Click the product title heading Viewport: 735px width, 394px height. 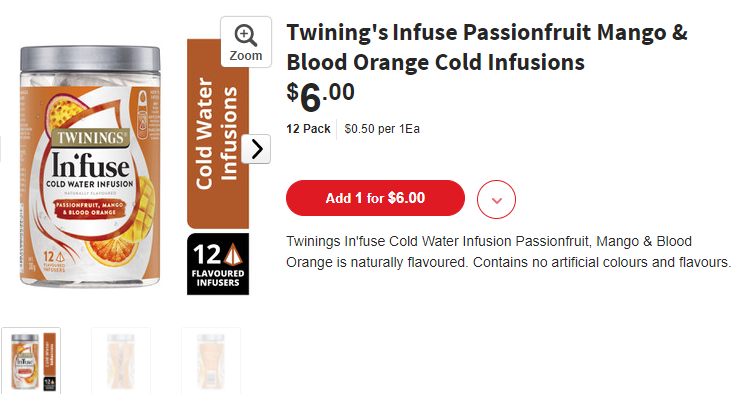(487, 47)
